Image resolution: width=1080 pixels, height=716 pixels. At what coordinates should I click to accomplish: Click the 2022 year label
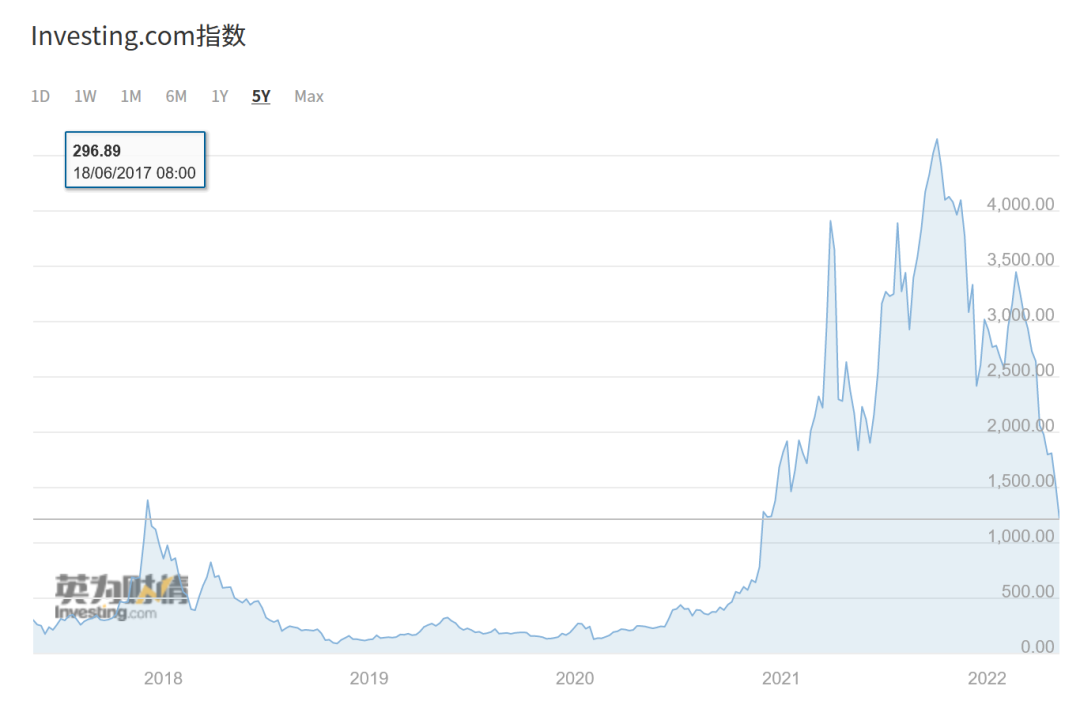(x=987, y=679)
